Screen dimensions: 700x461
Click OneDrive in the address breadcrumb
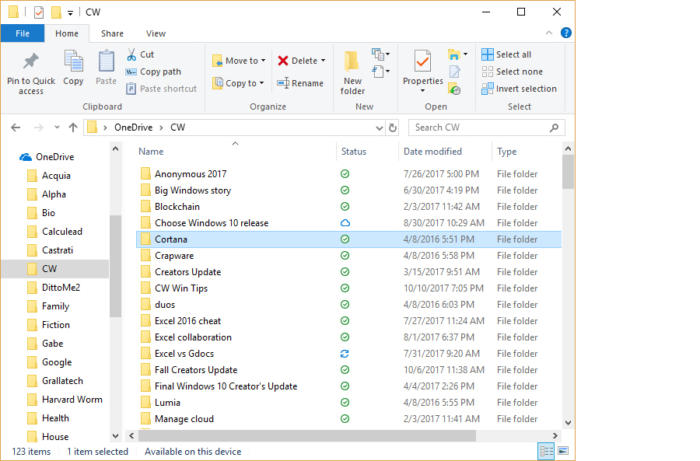133,128
